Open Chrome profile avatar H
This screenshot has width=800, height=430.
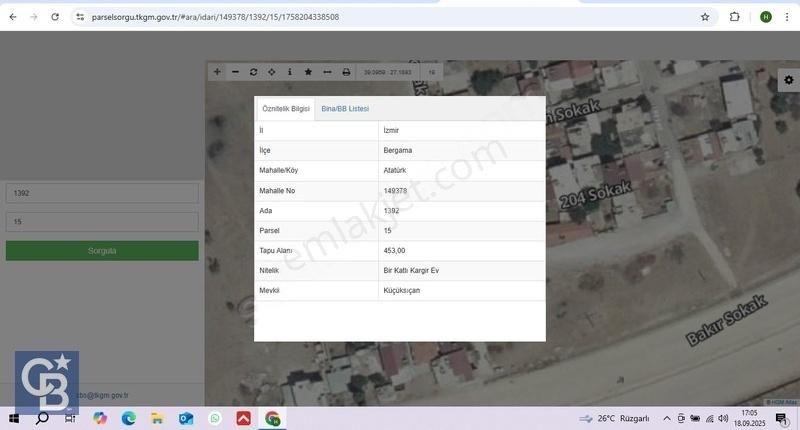click(x=765, y=17)
